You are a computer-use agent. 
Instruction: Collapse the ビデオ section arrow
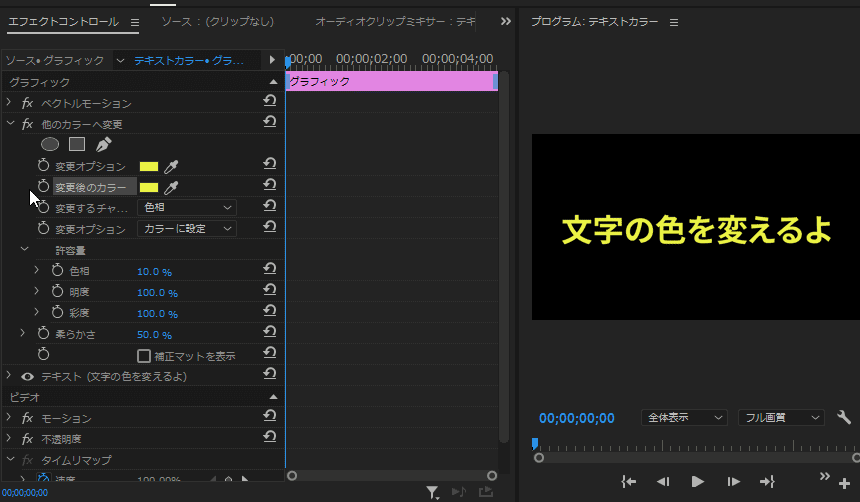point(274,397)
